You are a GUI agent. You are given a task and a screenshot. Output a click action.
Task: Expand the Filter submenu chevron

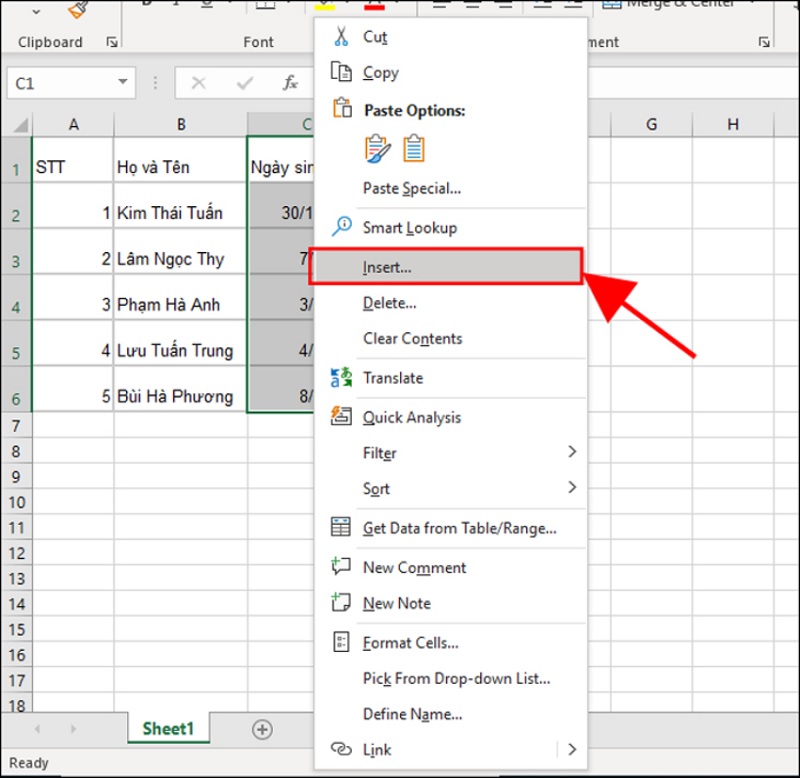(572, 452)
